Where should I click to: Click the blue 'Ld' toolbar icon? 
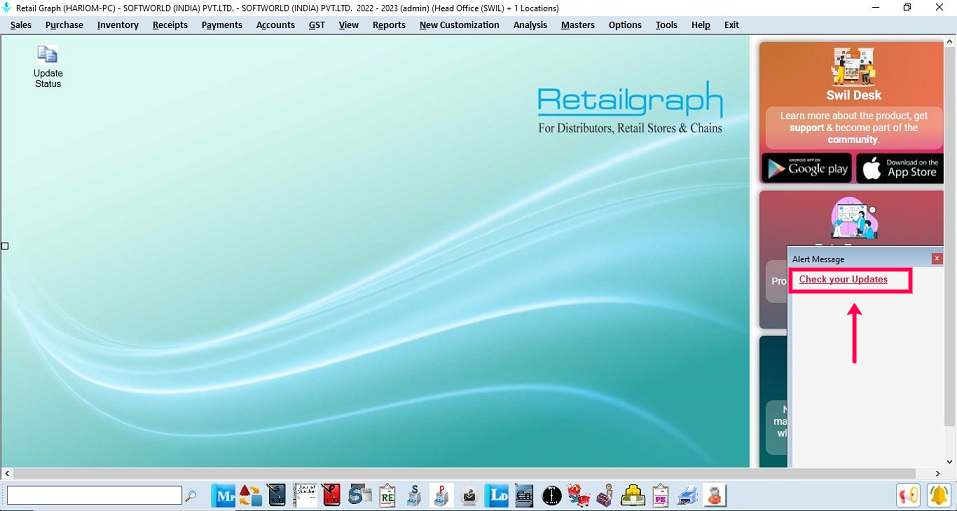[x=496, y=495]
